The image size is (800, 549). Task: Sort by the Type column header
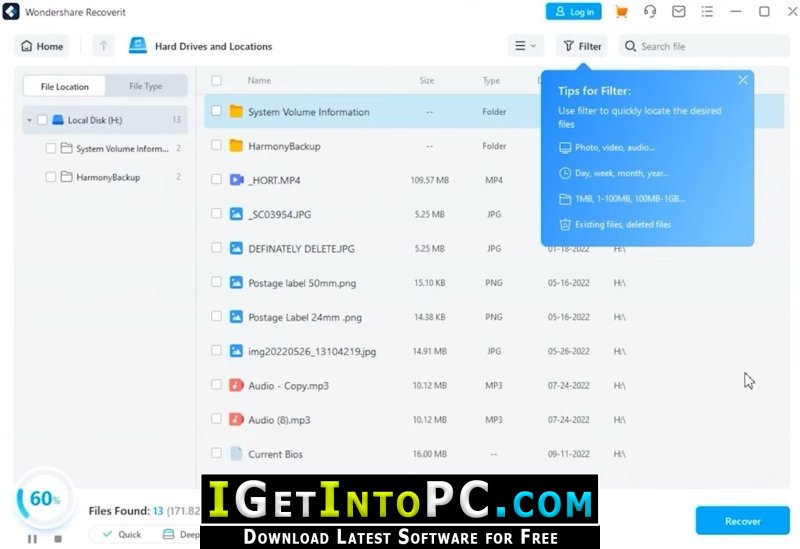[x=491, y=80]
